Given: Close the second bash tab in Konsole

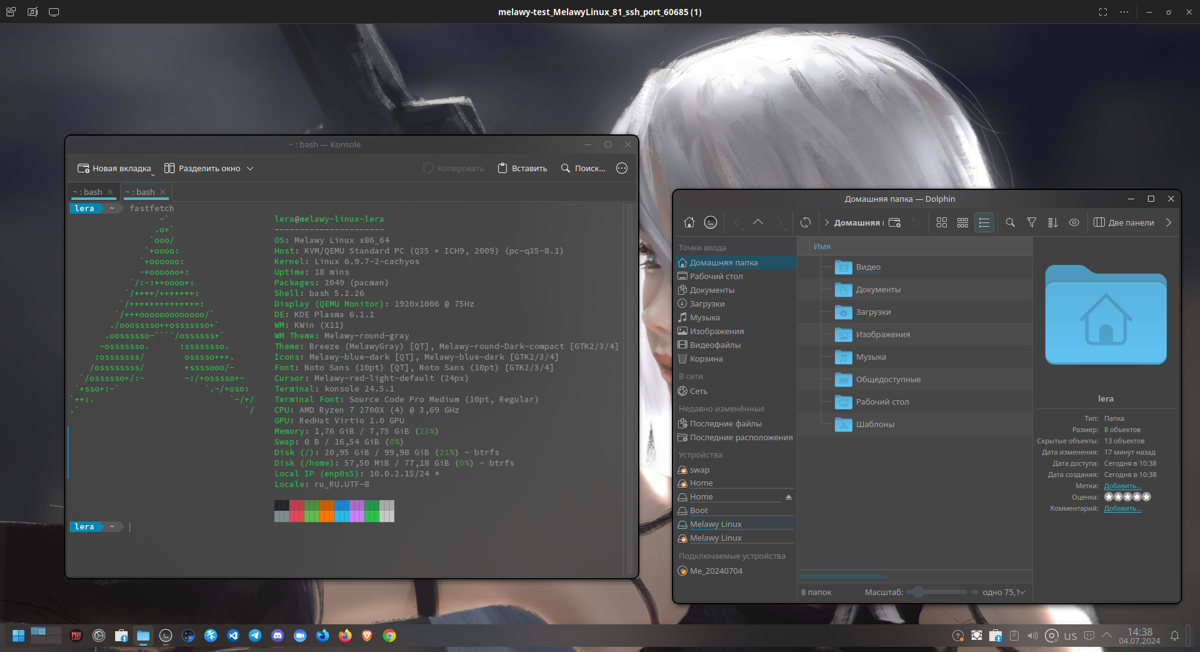Looking at the screenshot, I should click(164, 192).
